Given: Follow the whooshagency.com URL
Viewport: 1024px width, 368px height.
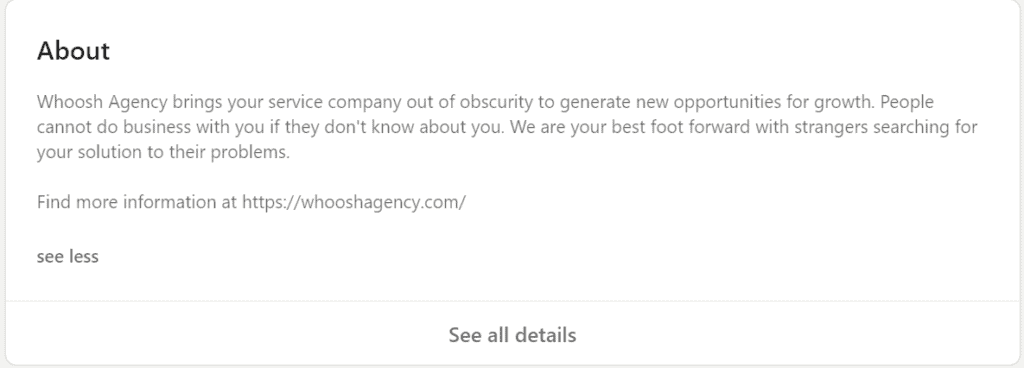Looking at the screenshot, I should coord(353,202).
